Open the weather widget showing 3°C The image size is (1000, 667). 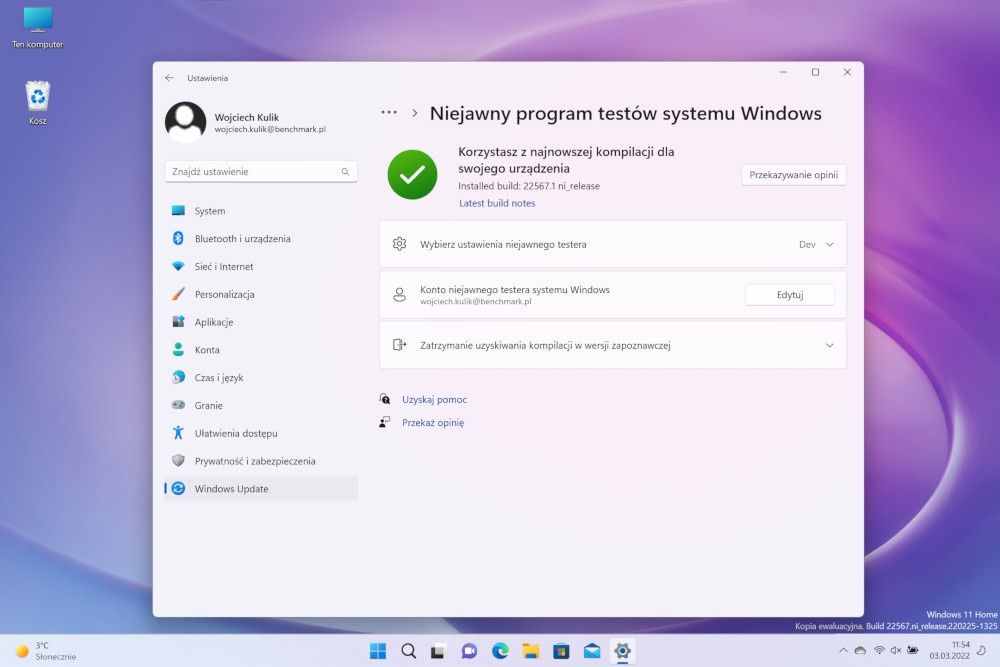tap(46, 651)
